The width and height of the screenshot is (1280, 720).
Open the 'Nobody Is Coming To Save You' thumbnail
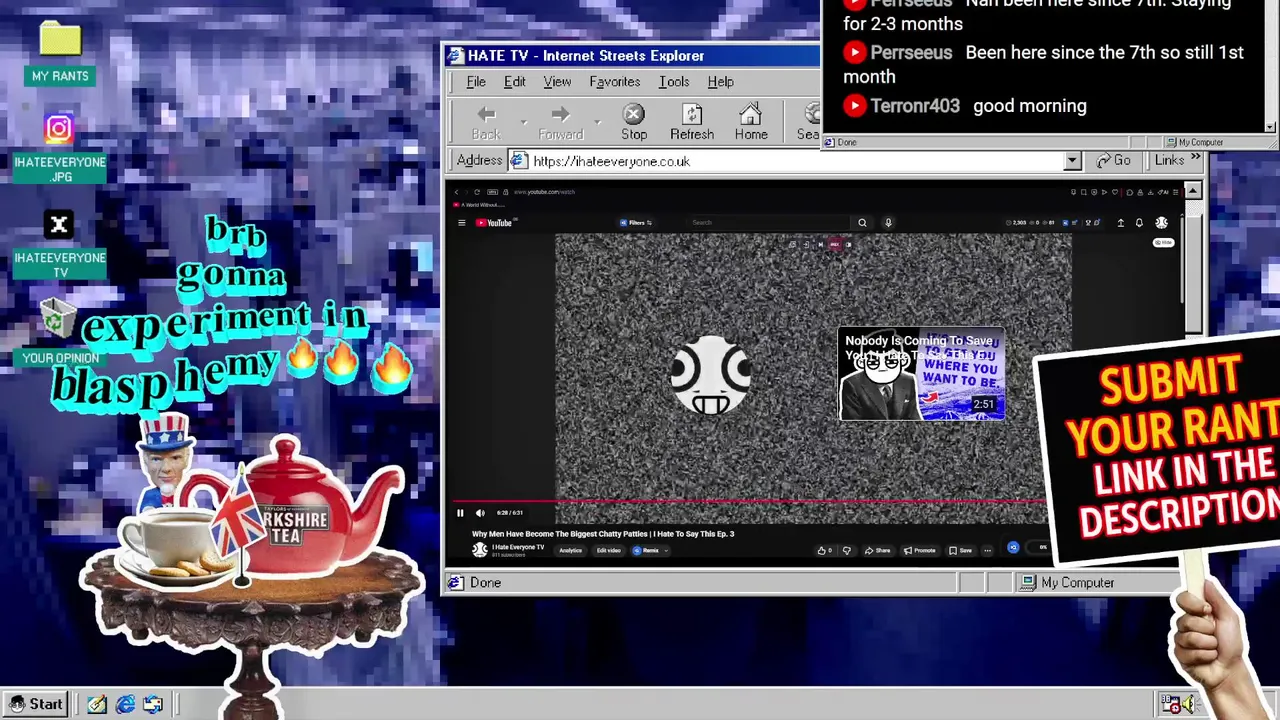(922, 374)
